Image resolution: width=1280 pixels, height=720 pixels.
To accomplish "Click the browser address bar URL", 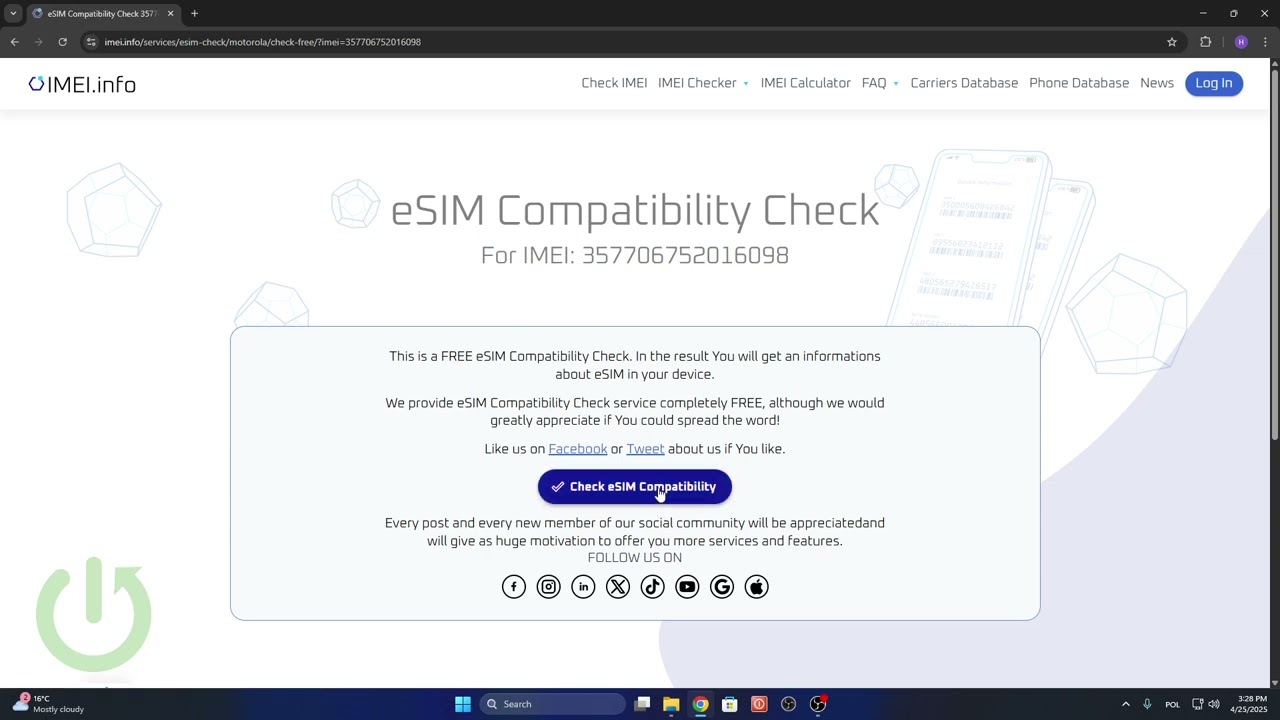I will 262,42.
